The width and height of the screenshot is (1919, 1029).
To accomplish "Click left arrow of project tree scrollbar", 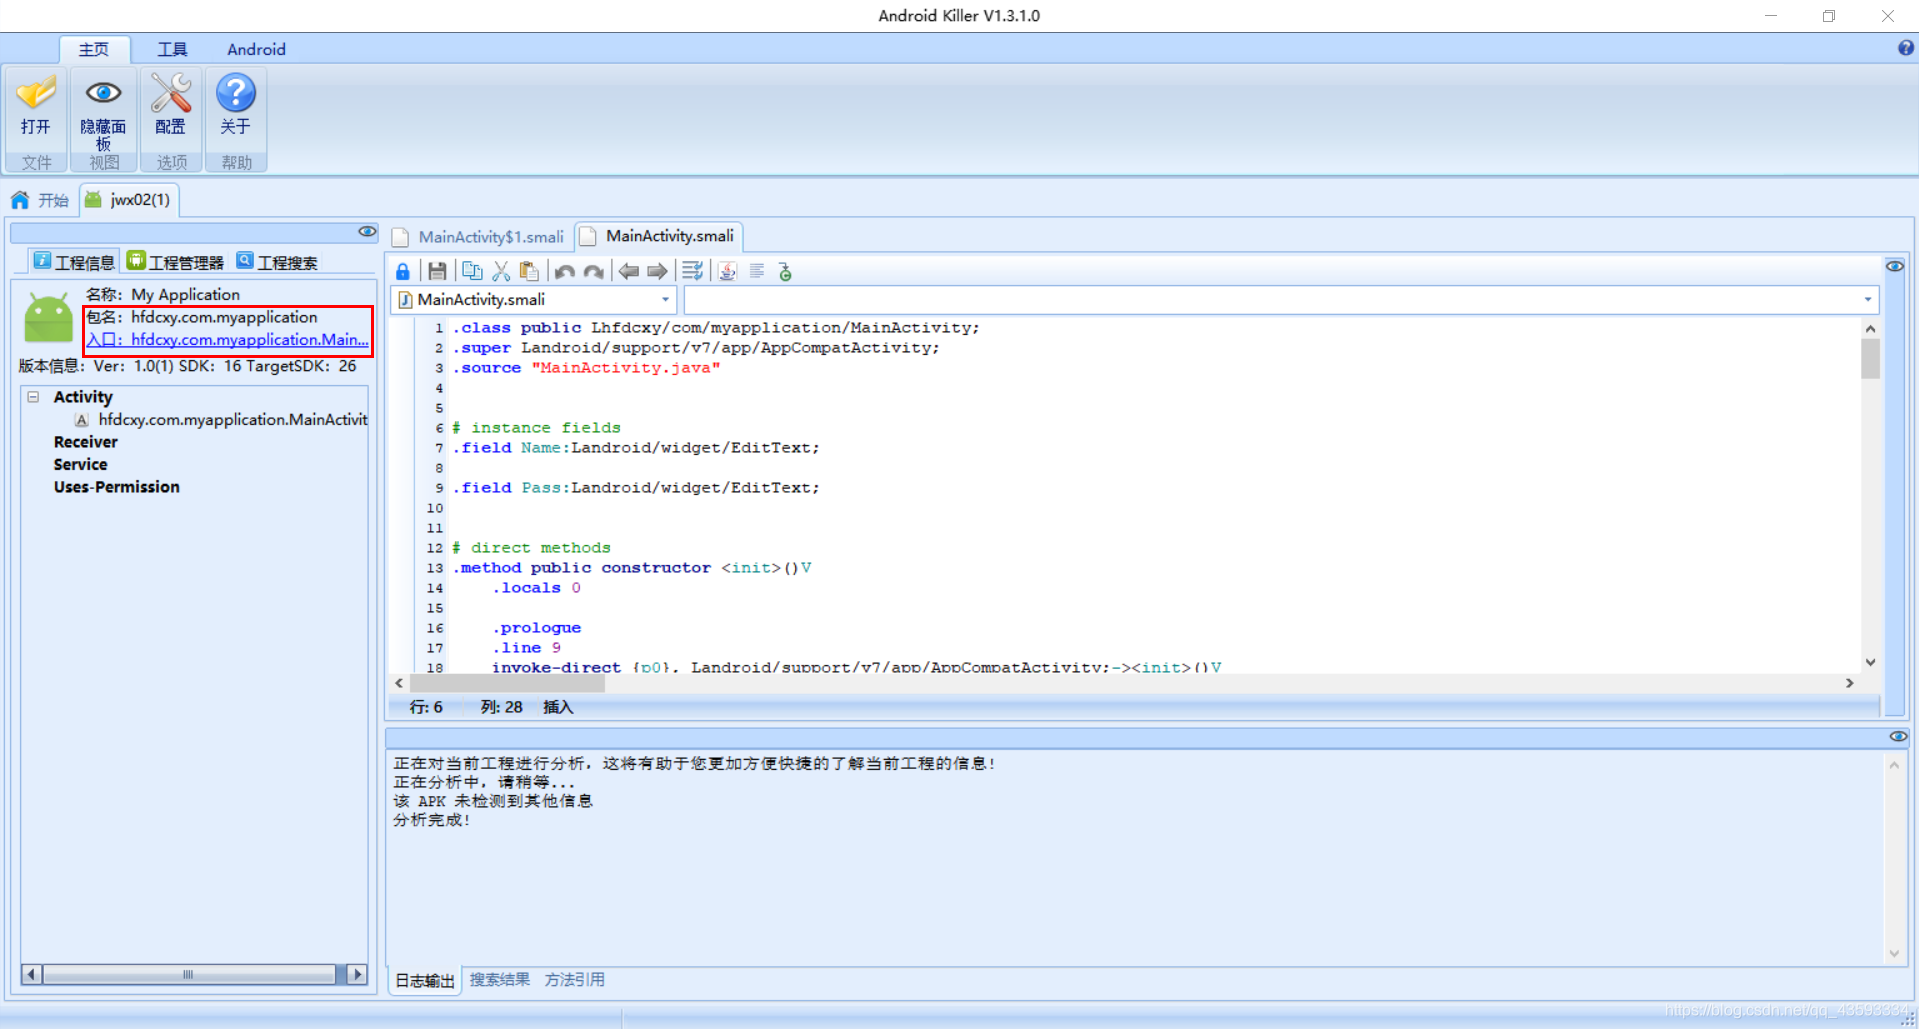I will [x=31, y=974].
